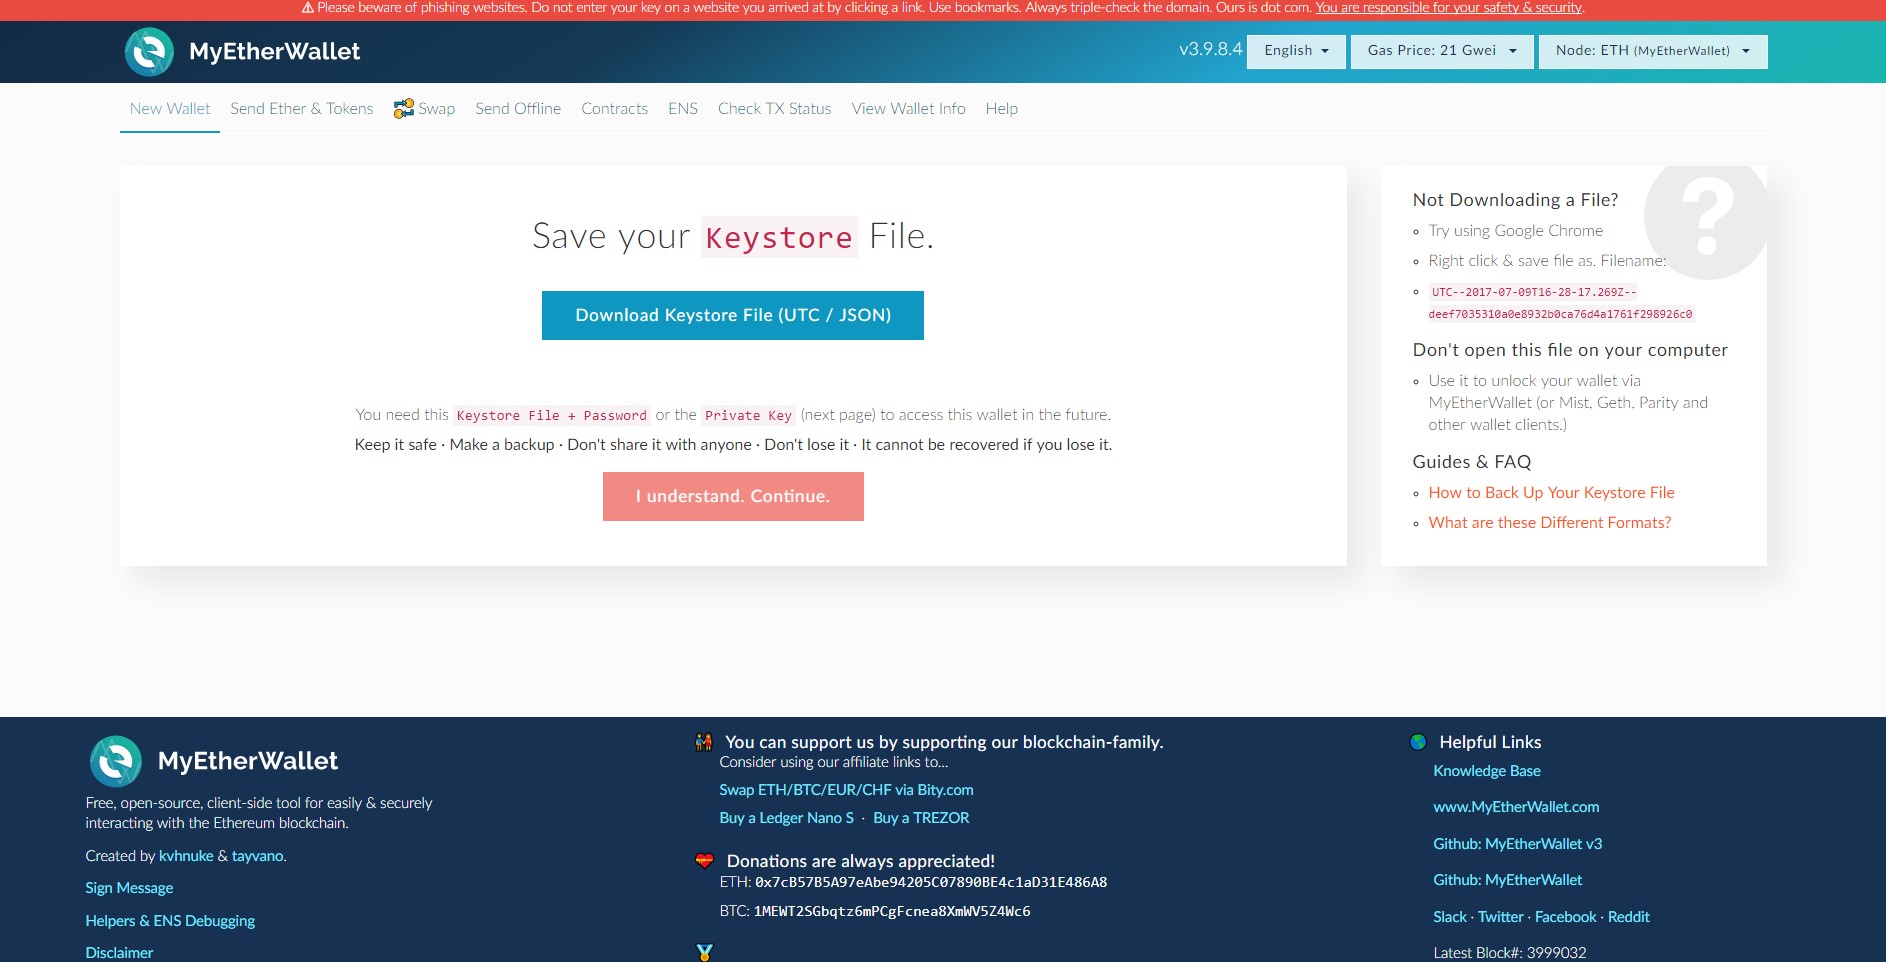Follow the Buy a TREZOR link
The height and width of the screenshot is (962, 1886).
pos(921,818)
